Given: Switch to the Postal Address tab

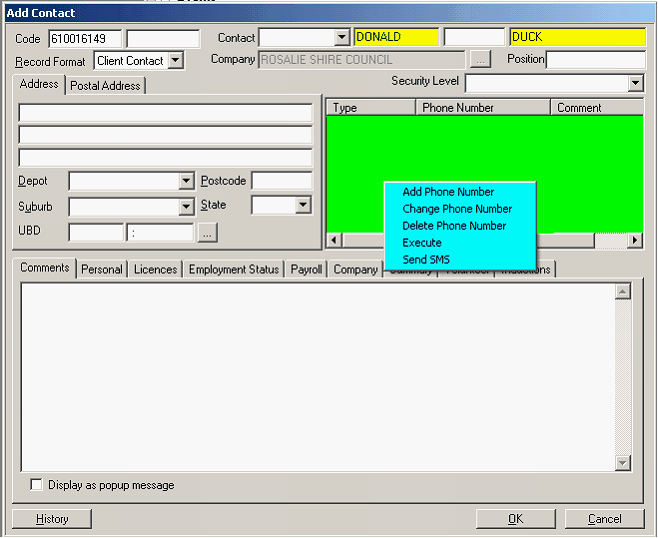Looking at the screenshot, I should tap(106, 86).
